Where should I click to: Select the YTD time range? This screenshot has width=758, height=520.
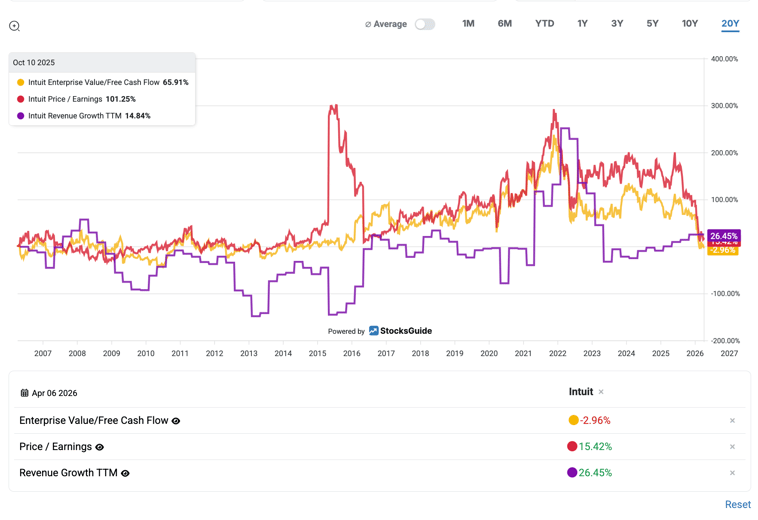pyautogui.click(x=544, y=23)
